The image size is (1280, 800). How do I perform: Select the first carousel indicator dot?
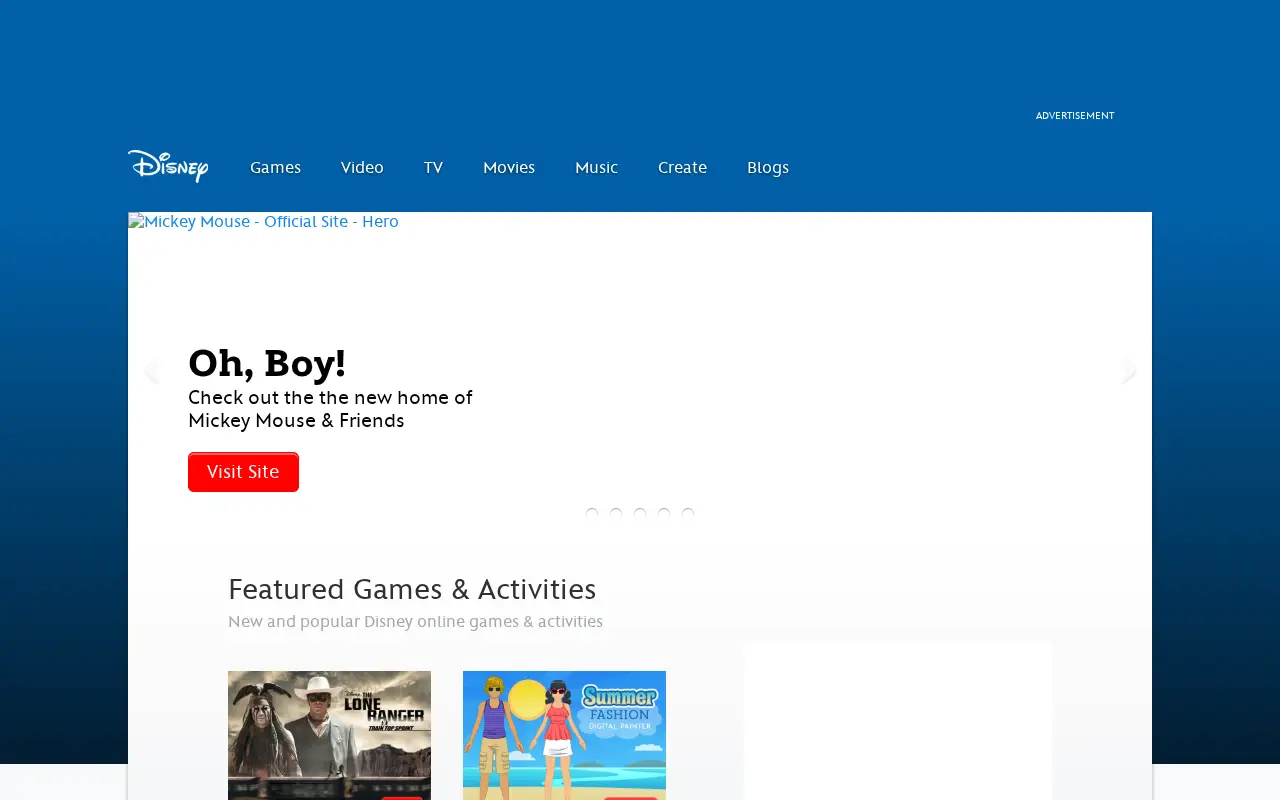pyautogui.click(x=592, y=514)
